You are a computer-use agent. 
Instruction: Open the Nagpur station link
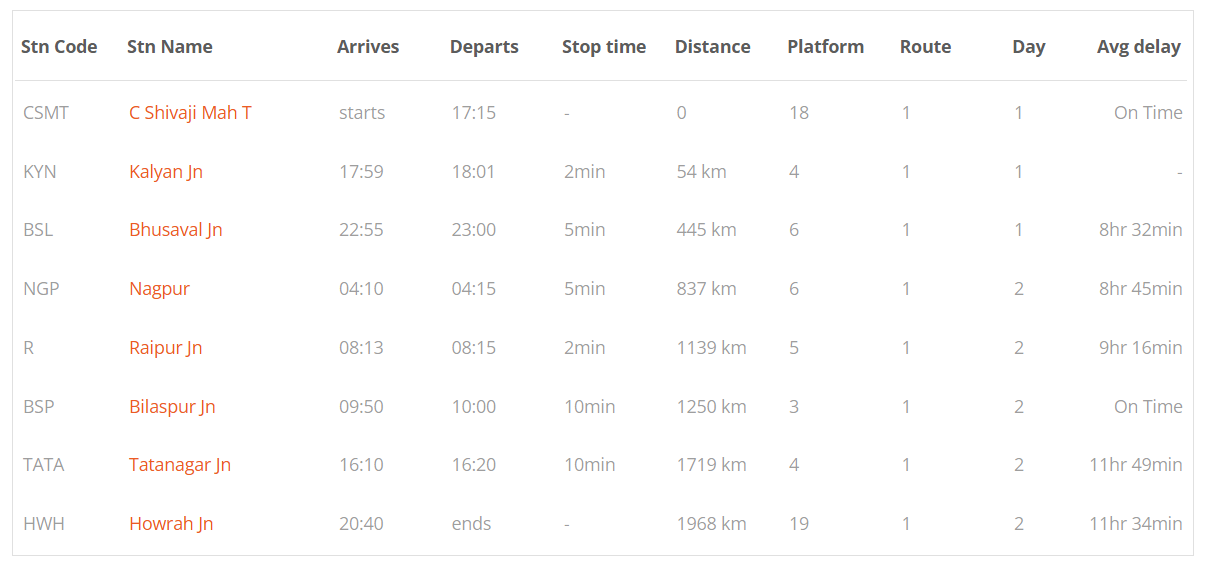coord(159,289)
